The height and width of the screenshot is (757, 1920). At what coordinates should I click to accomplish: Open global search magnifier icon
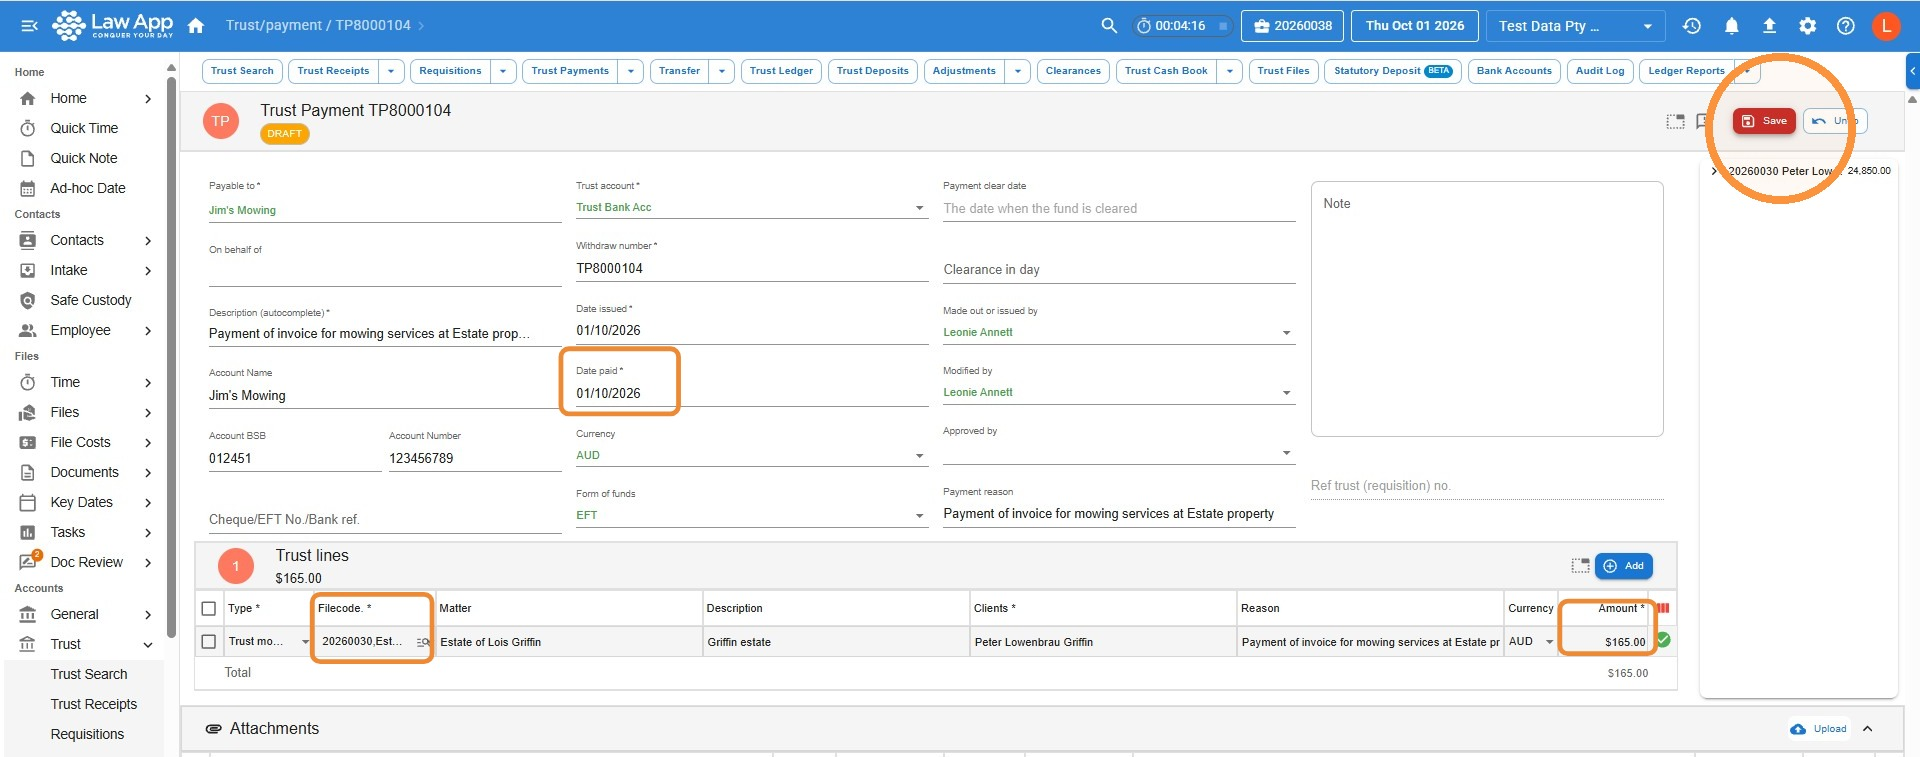(1108, 26)
